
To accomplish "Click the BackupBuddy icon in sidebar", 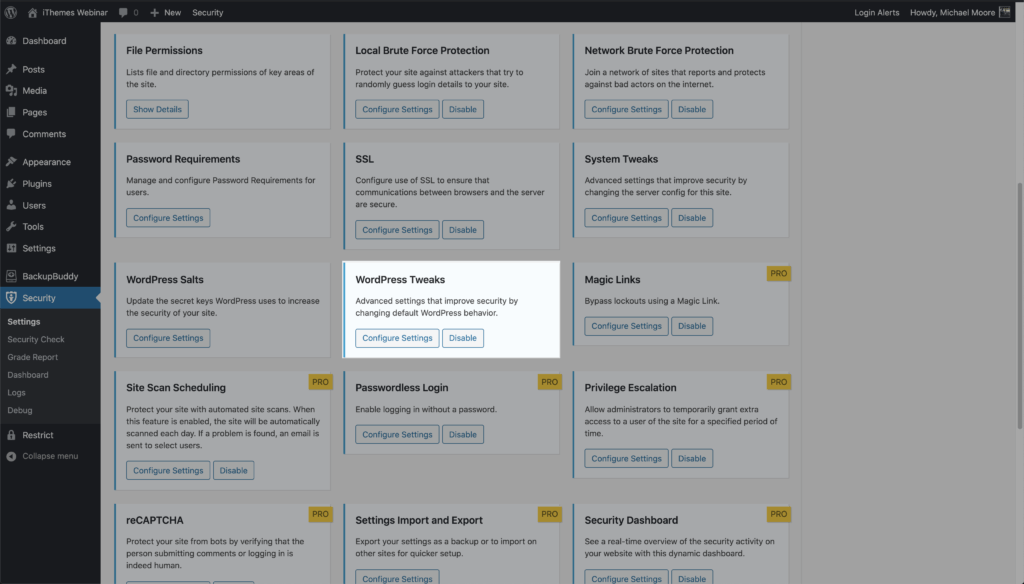I will 11,276.
